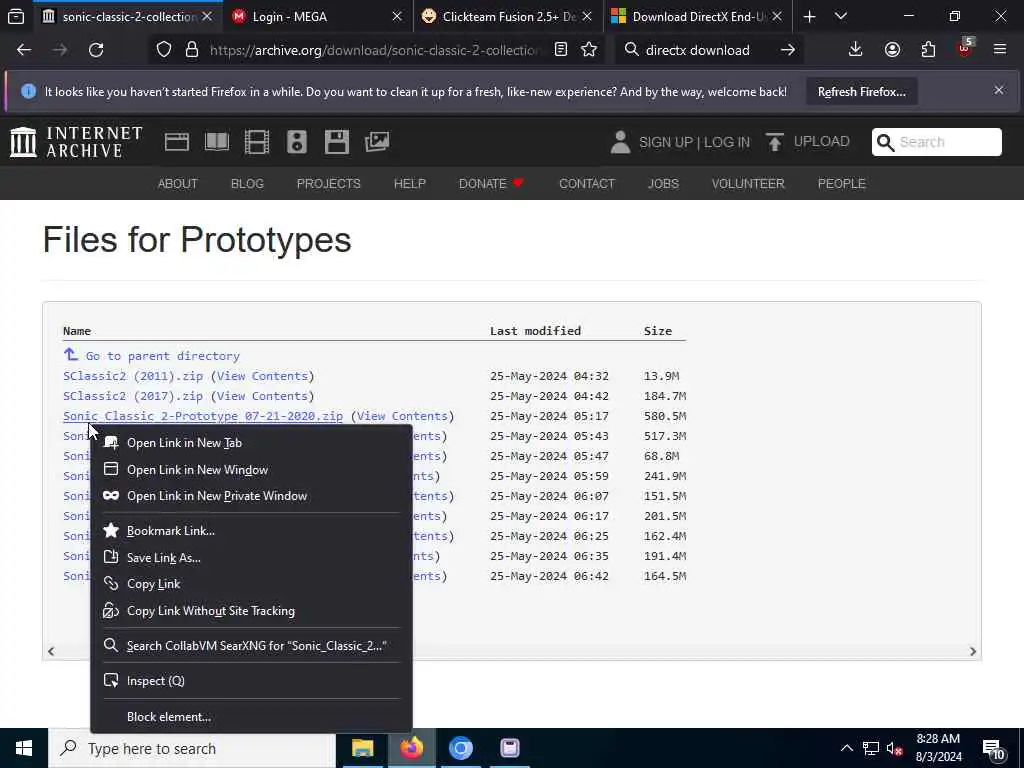
Task: Open the Firefox account icon
Action: pos(892,50)
